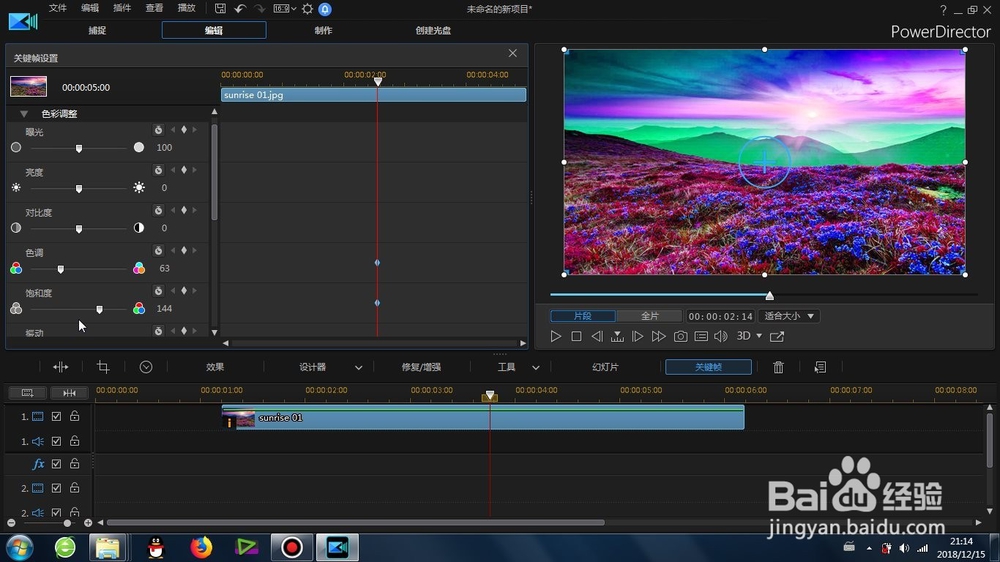The width and height of the screenshot is (1000, 562).
Task: Toggle video track 1 enable checkbox
Action: (x=56, y=417)
